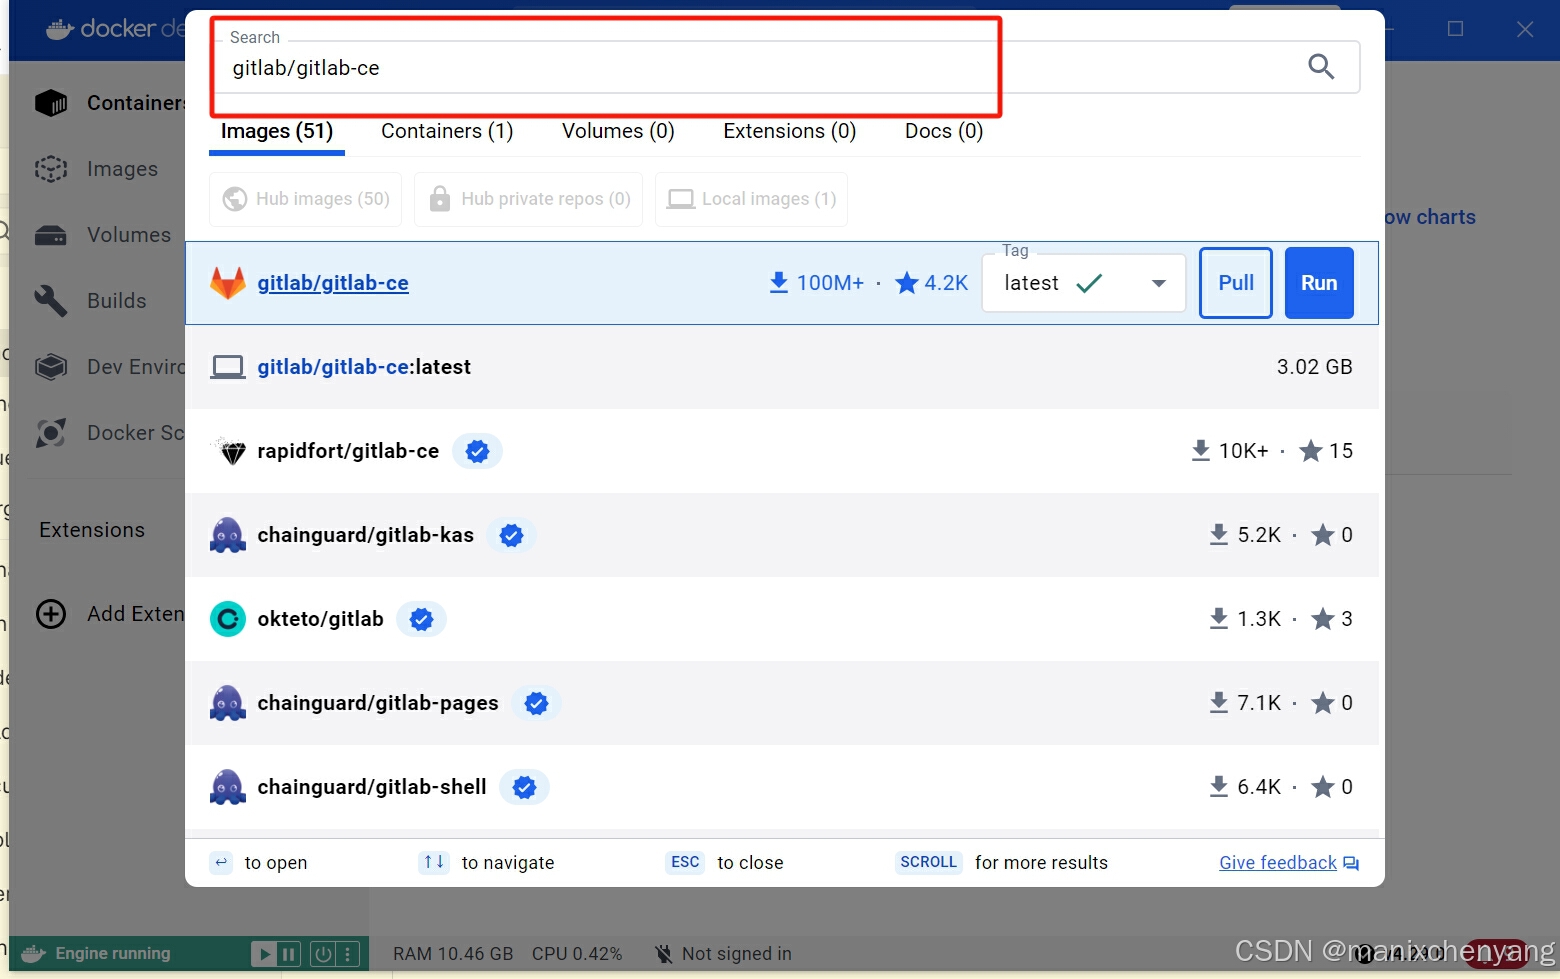1560x979 pixels.
Task: Toggle the Local images (1) filter
Action: pos(752,199)
